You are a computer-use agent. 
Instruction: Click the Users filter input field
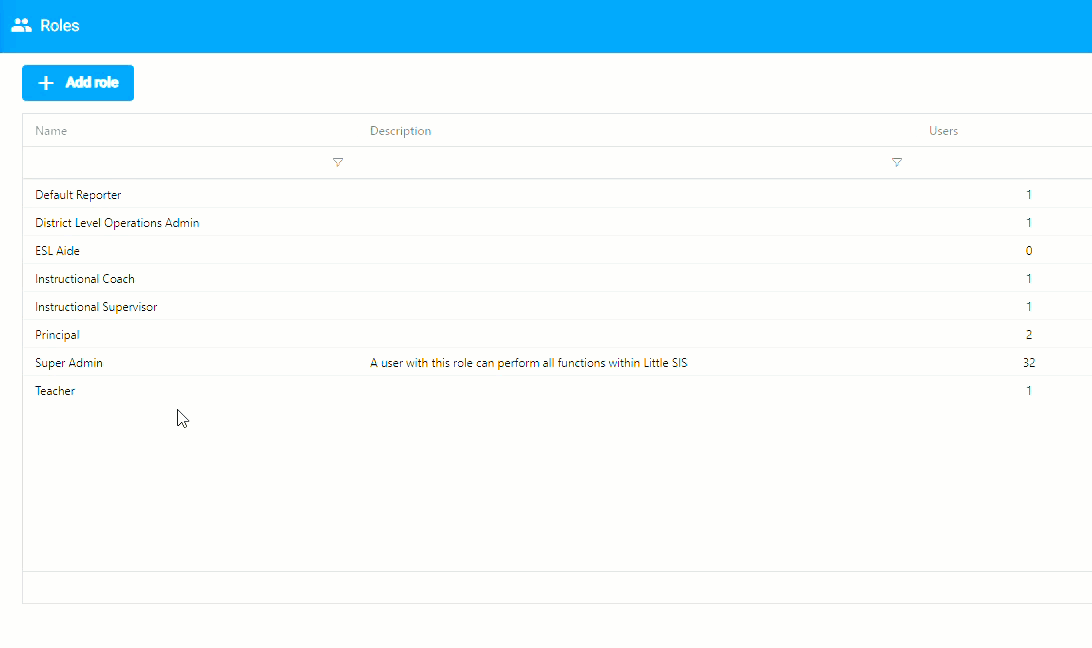(x=1003, y=162)
